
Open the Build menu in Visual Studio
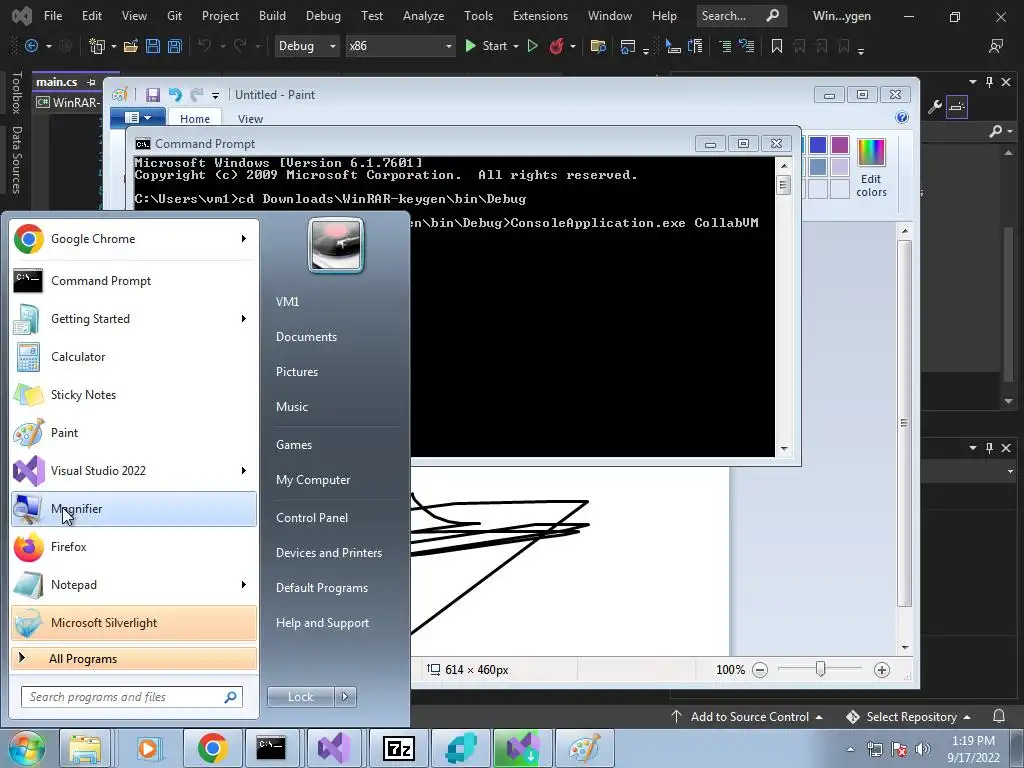272,16
